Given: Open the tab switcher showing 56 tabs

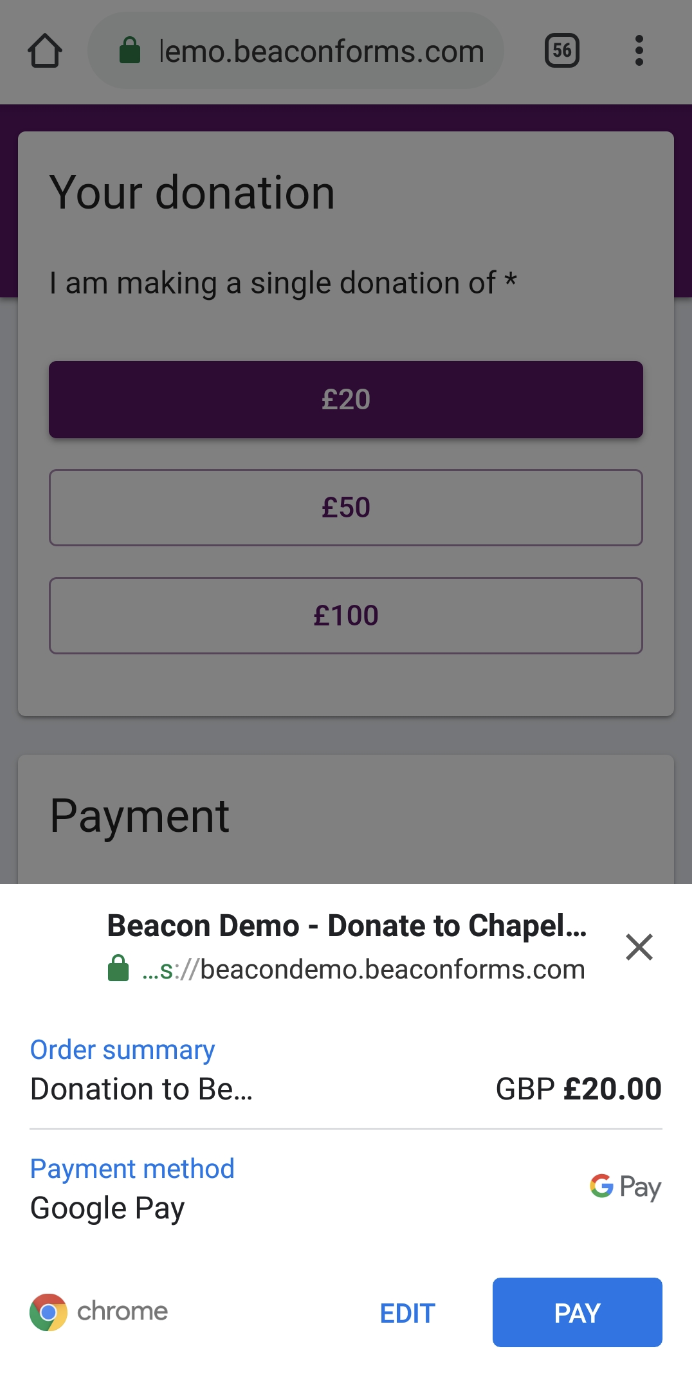Looking at the screenshot, I should 562,51.
